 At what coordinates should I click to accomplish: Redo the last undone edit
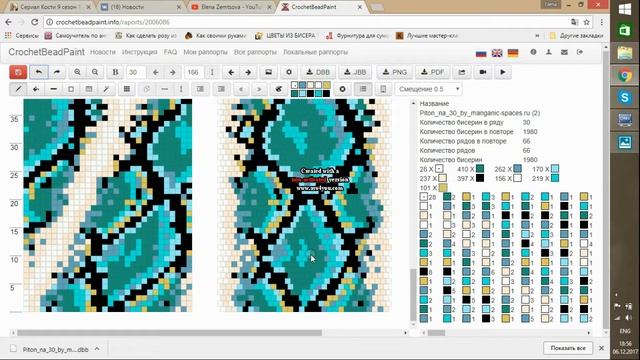point(57,72)
